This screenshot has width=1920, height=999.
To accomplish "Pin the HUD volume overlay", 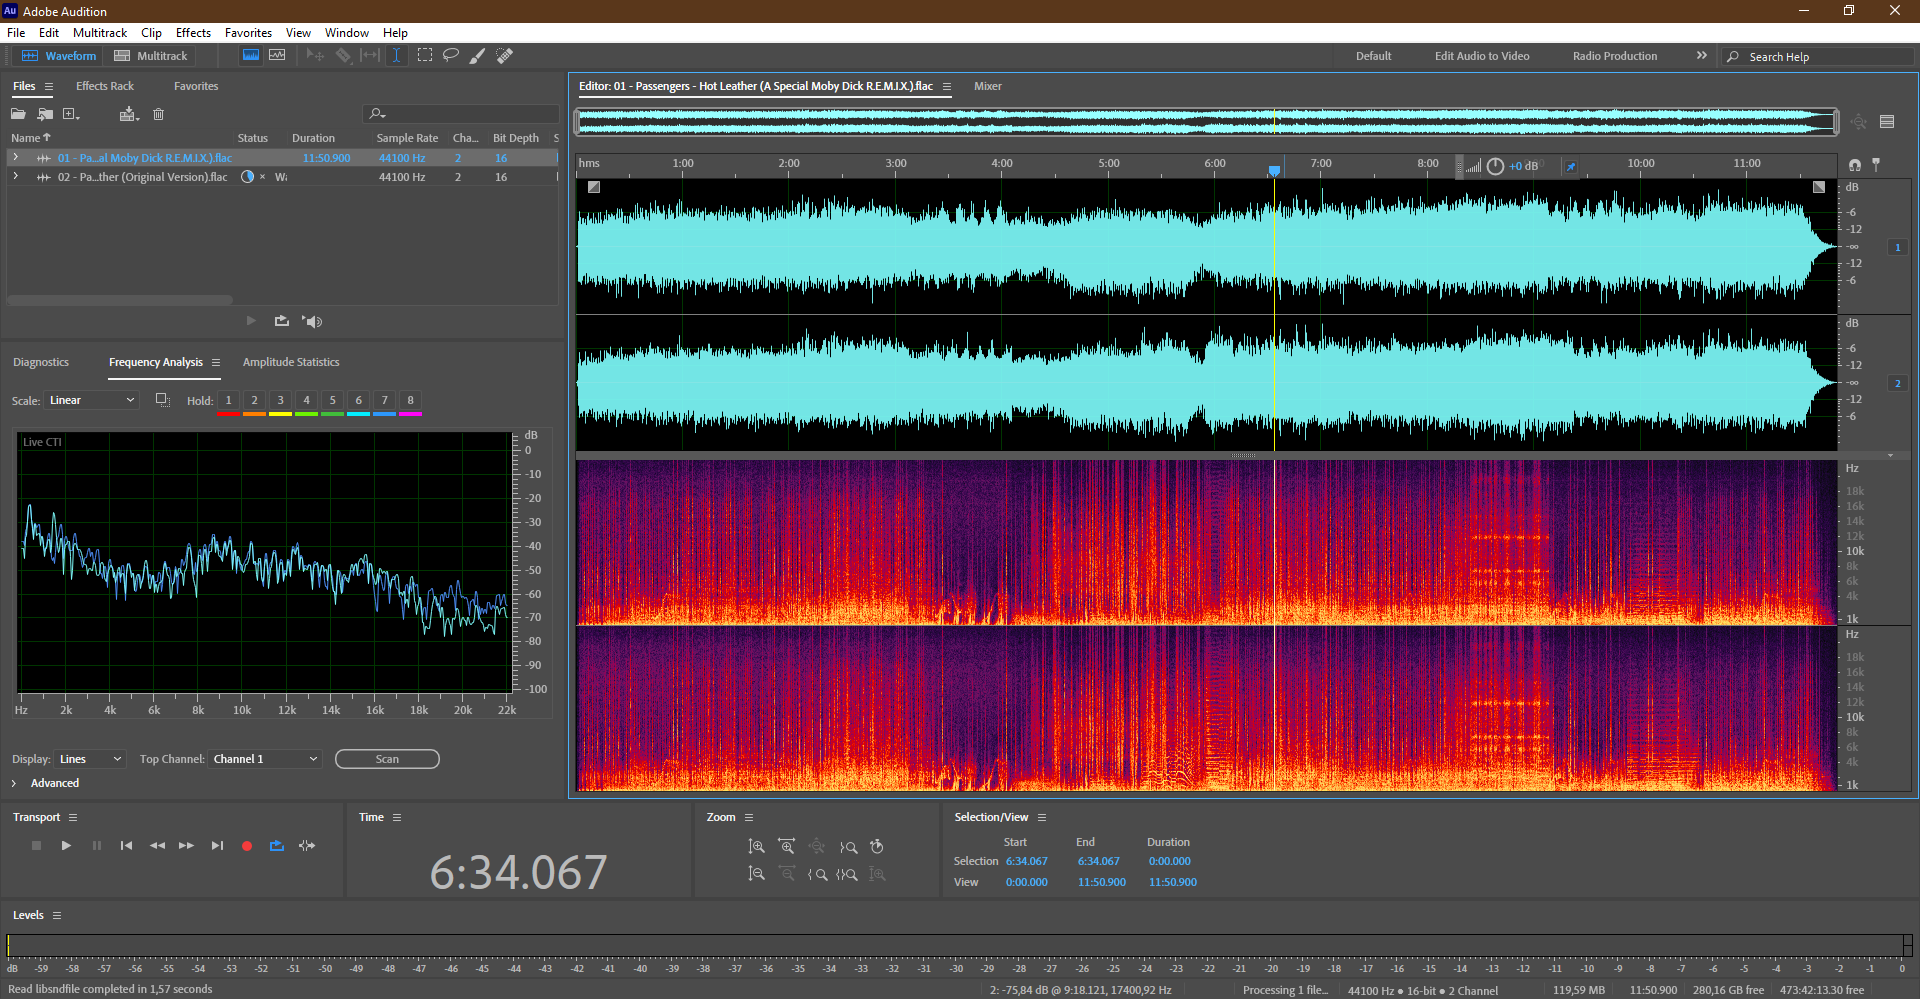I will pos(1571,166).
